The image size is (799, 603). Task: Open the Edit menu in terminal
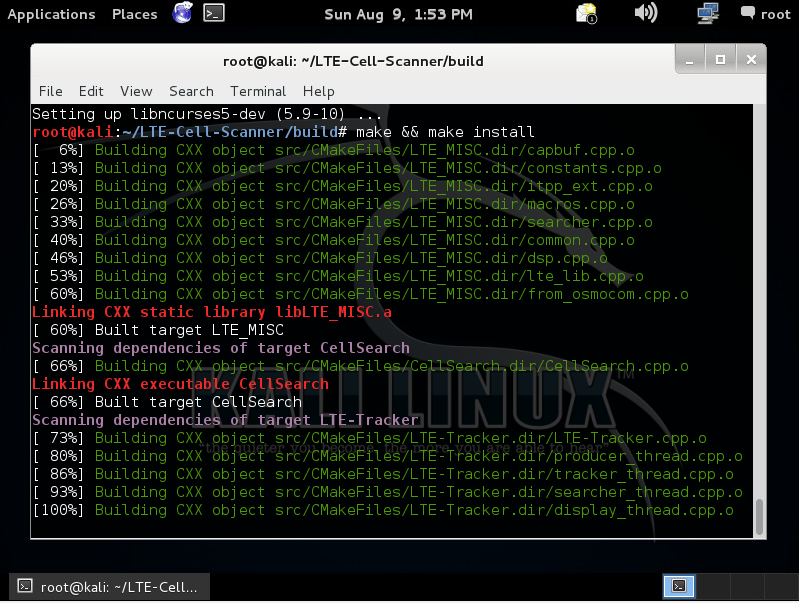point(91,91)
